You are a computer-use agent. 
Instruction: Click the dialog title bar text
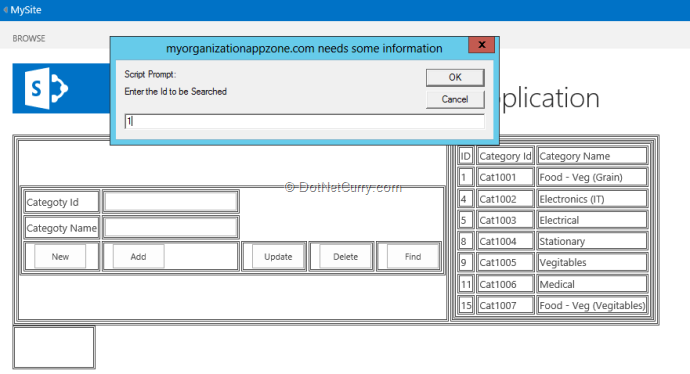(x=304, y=48)
